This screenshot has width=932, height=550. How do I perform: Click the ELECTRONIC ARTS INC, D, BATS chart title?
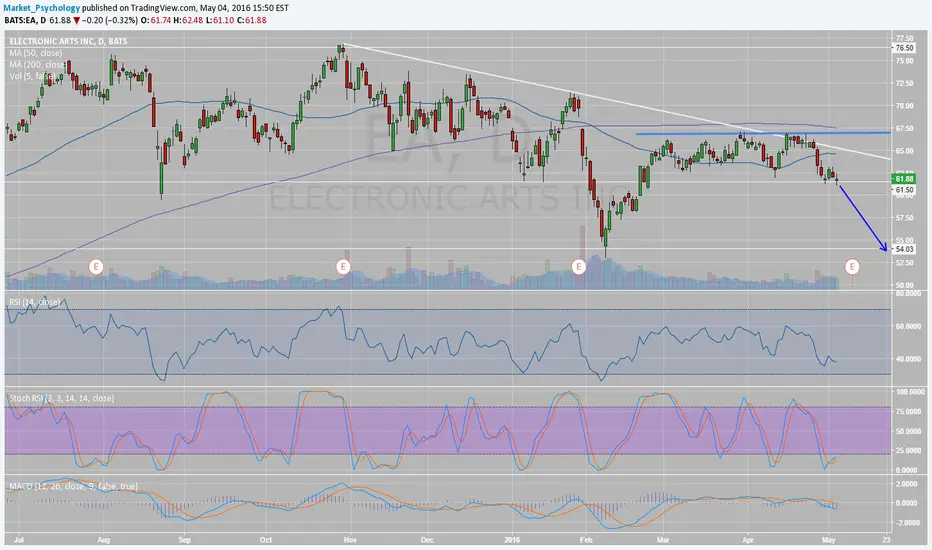click(x=68, y=41)
